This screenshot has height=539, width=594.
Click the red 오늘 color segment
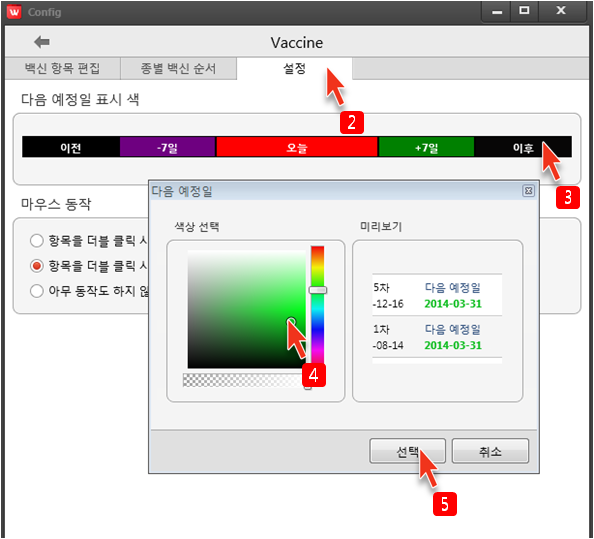pos(297,147)
